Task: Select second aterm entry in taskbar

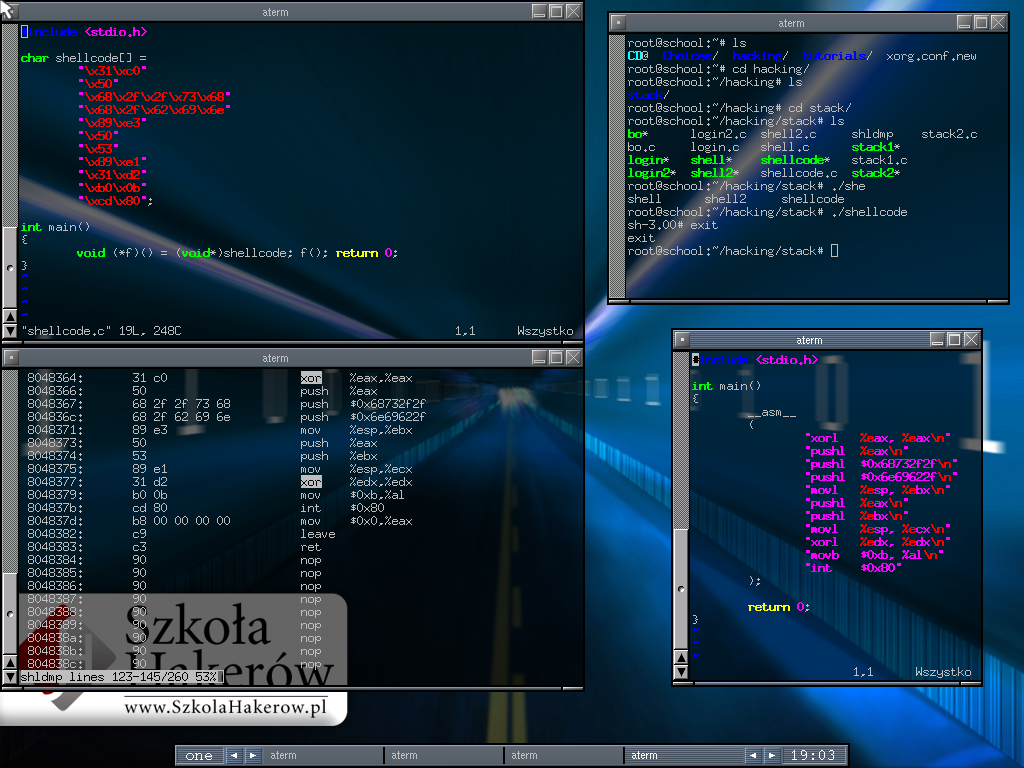Action: pyautogui.click(x=444, y=755)
